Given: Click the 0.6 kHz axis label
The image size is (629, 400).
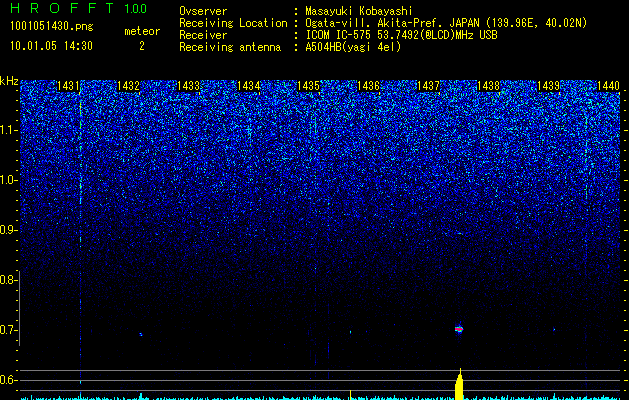Looking at the screenshot, I should point(8,380).
